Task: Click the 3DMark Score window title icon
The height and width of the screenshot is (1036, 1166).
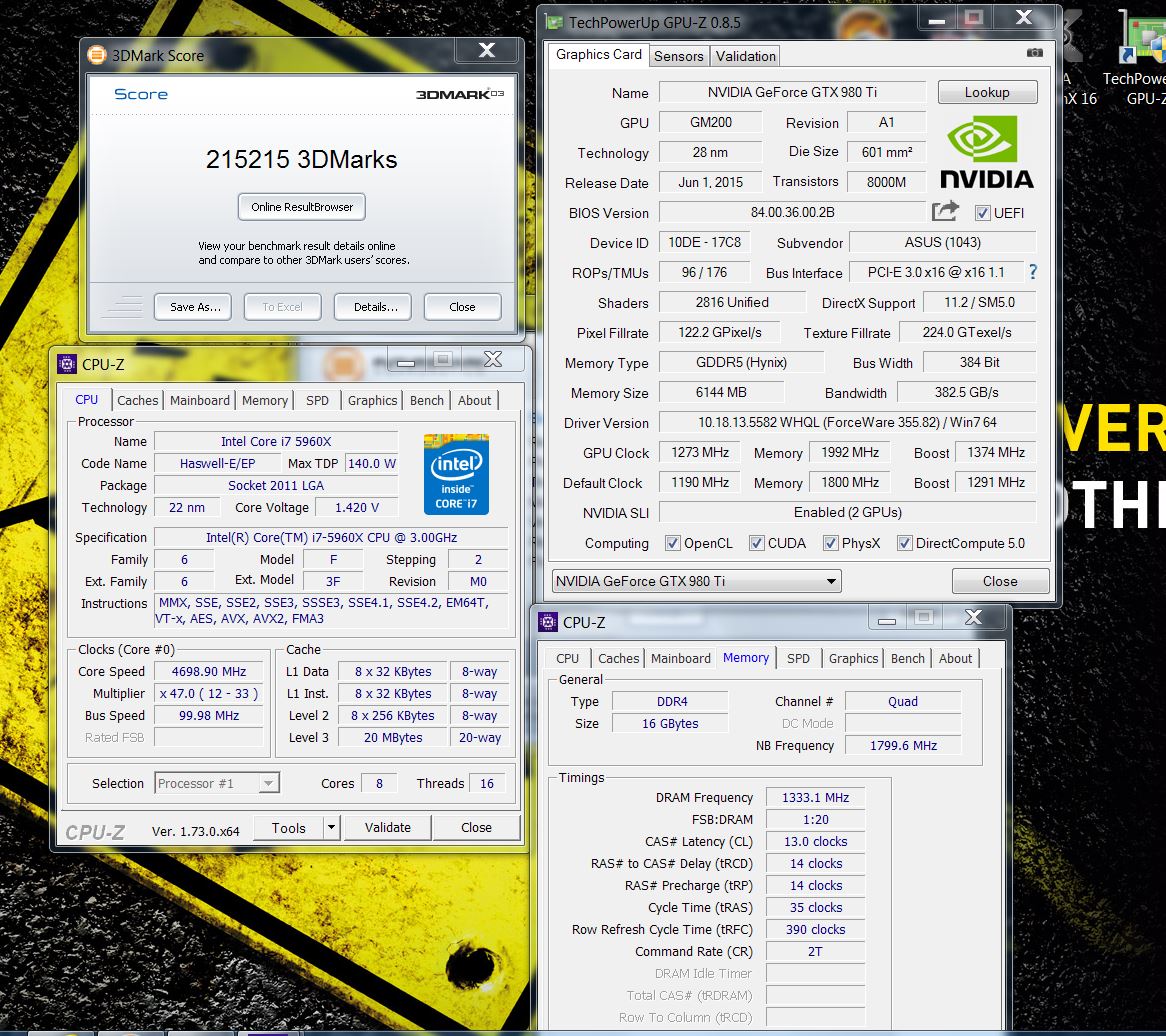Action: [97, 55]
